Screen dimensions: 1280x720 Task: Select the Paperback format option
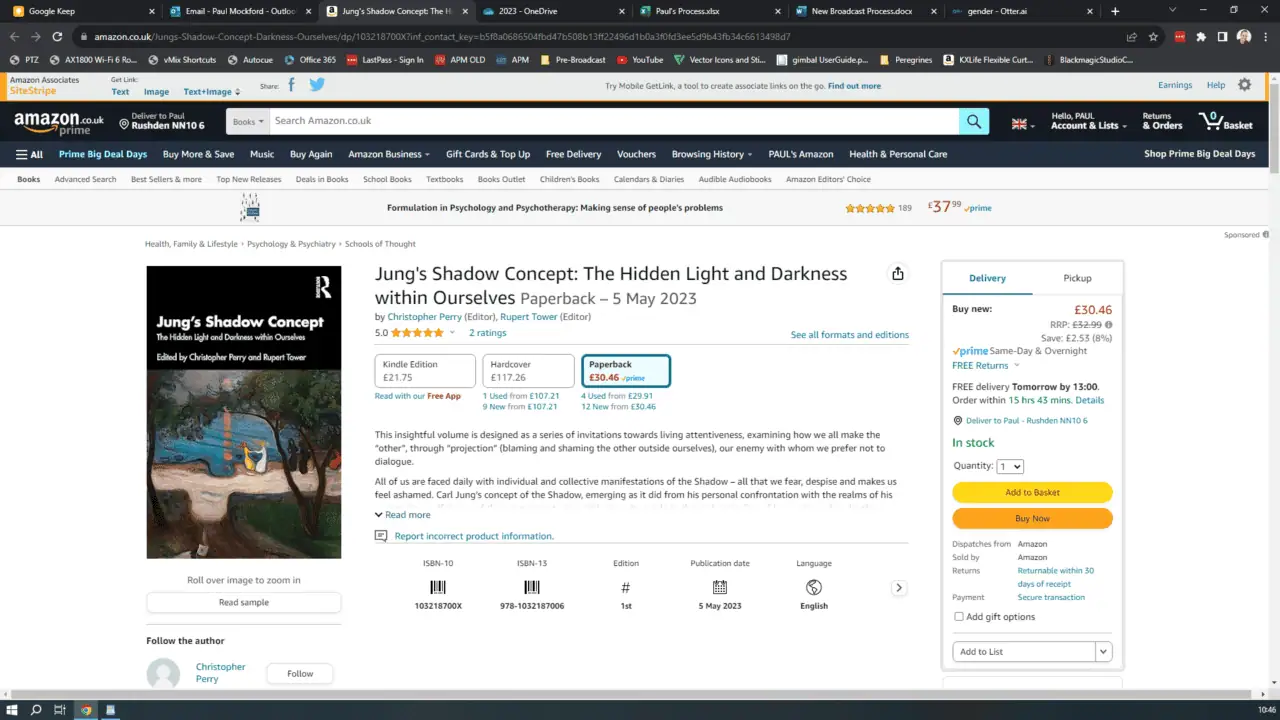click(626, 371)
